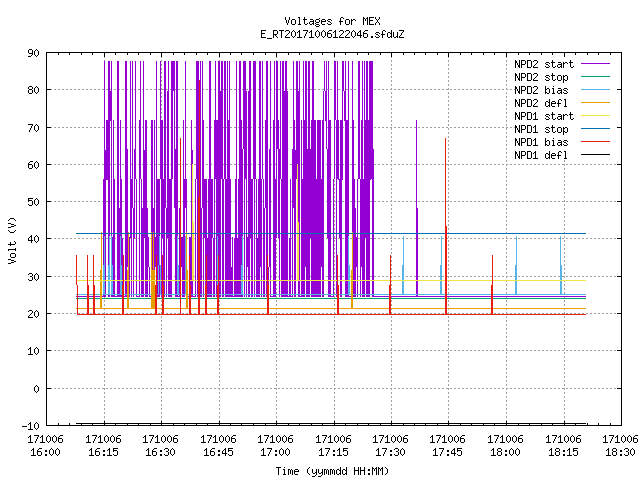
Task: Click the red NPD1 bias legend line
Action: point(596,142)
